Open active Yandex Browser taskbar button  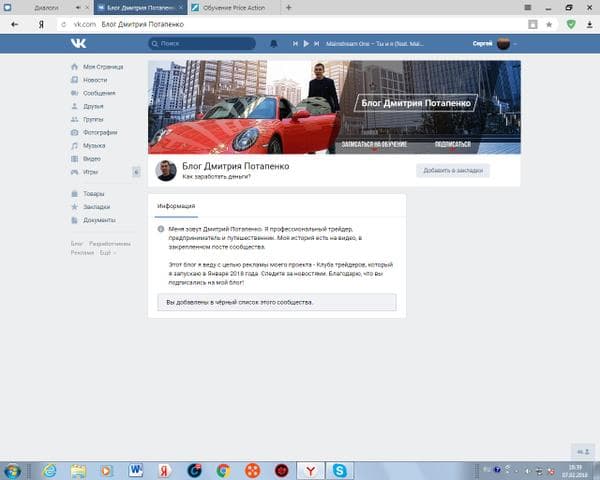311,471
